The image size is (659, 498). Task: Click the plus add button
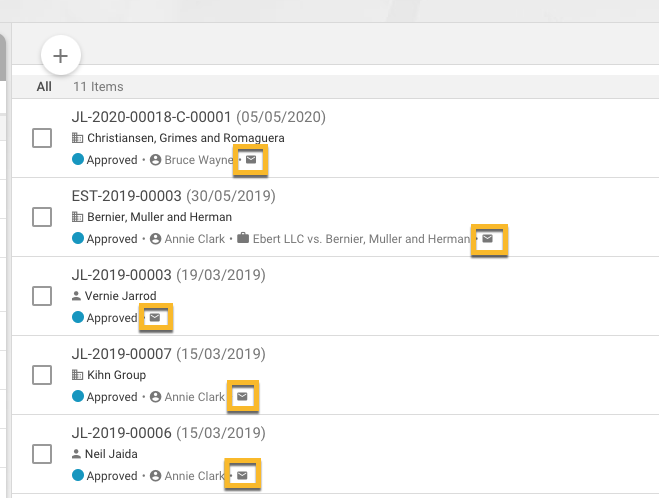click(x=61, y=55)
